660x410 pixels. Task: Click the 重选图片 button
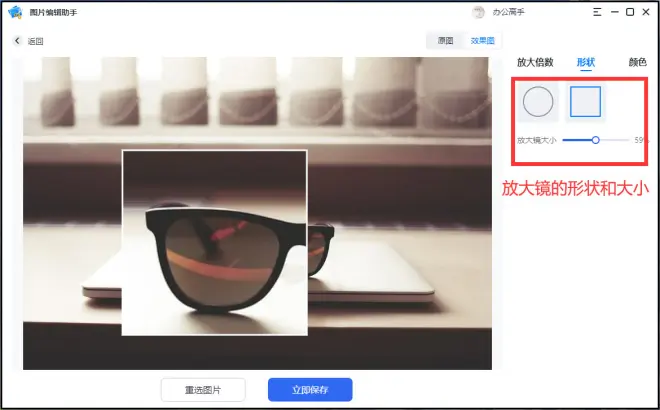[203, 390]
